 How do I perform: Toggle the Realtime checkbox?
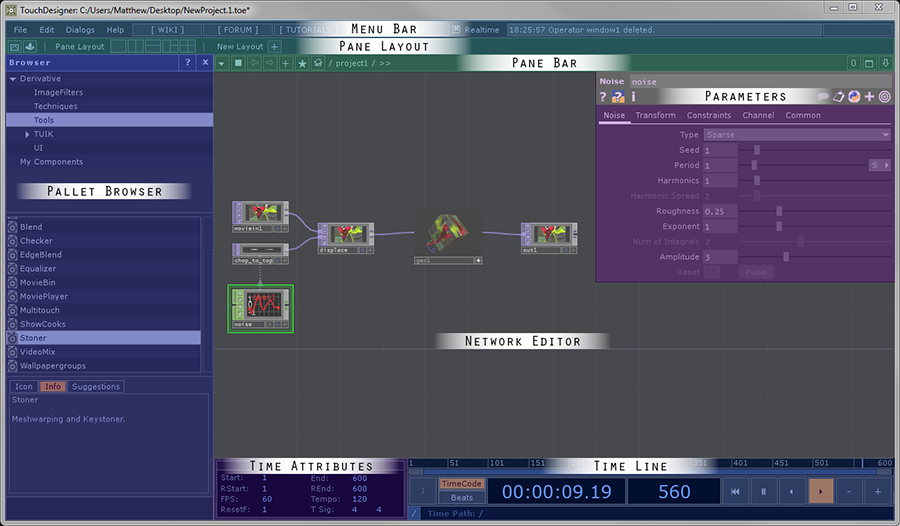coord(457,30)
